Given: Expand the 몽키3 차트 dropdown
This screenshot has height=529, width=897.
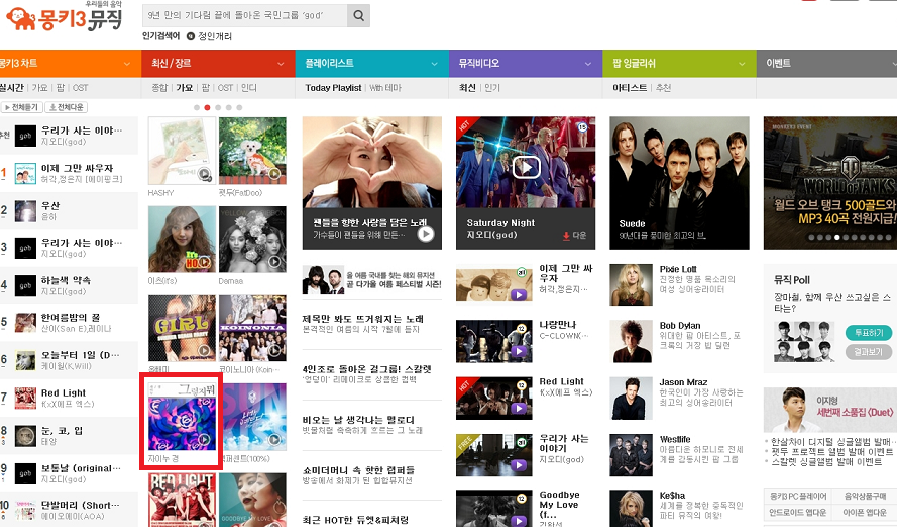Looking at the screenshot, I should [x=127, y=64].
